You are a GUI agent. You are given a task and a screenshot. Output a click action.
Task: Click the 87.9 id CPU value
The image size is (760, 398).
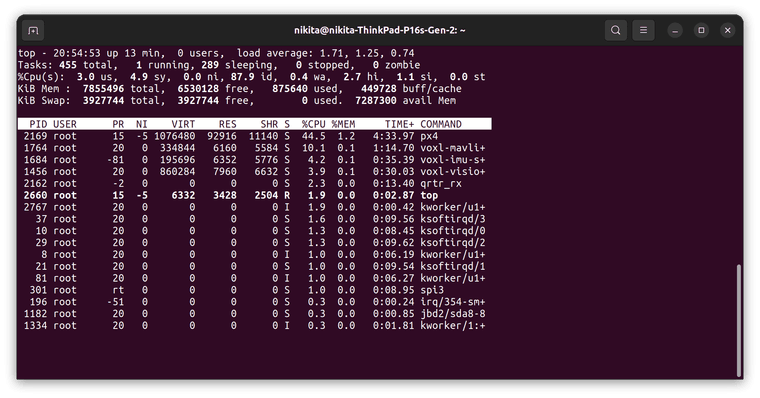point(242,77)
